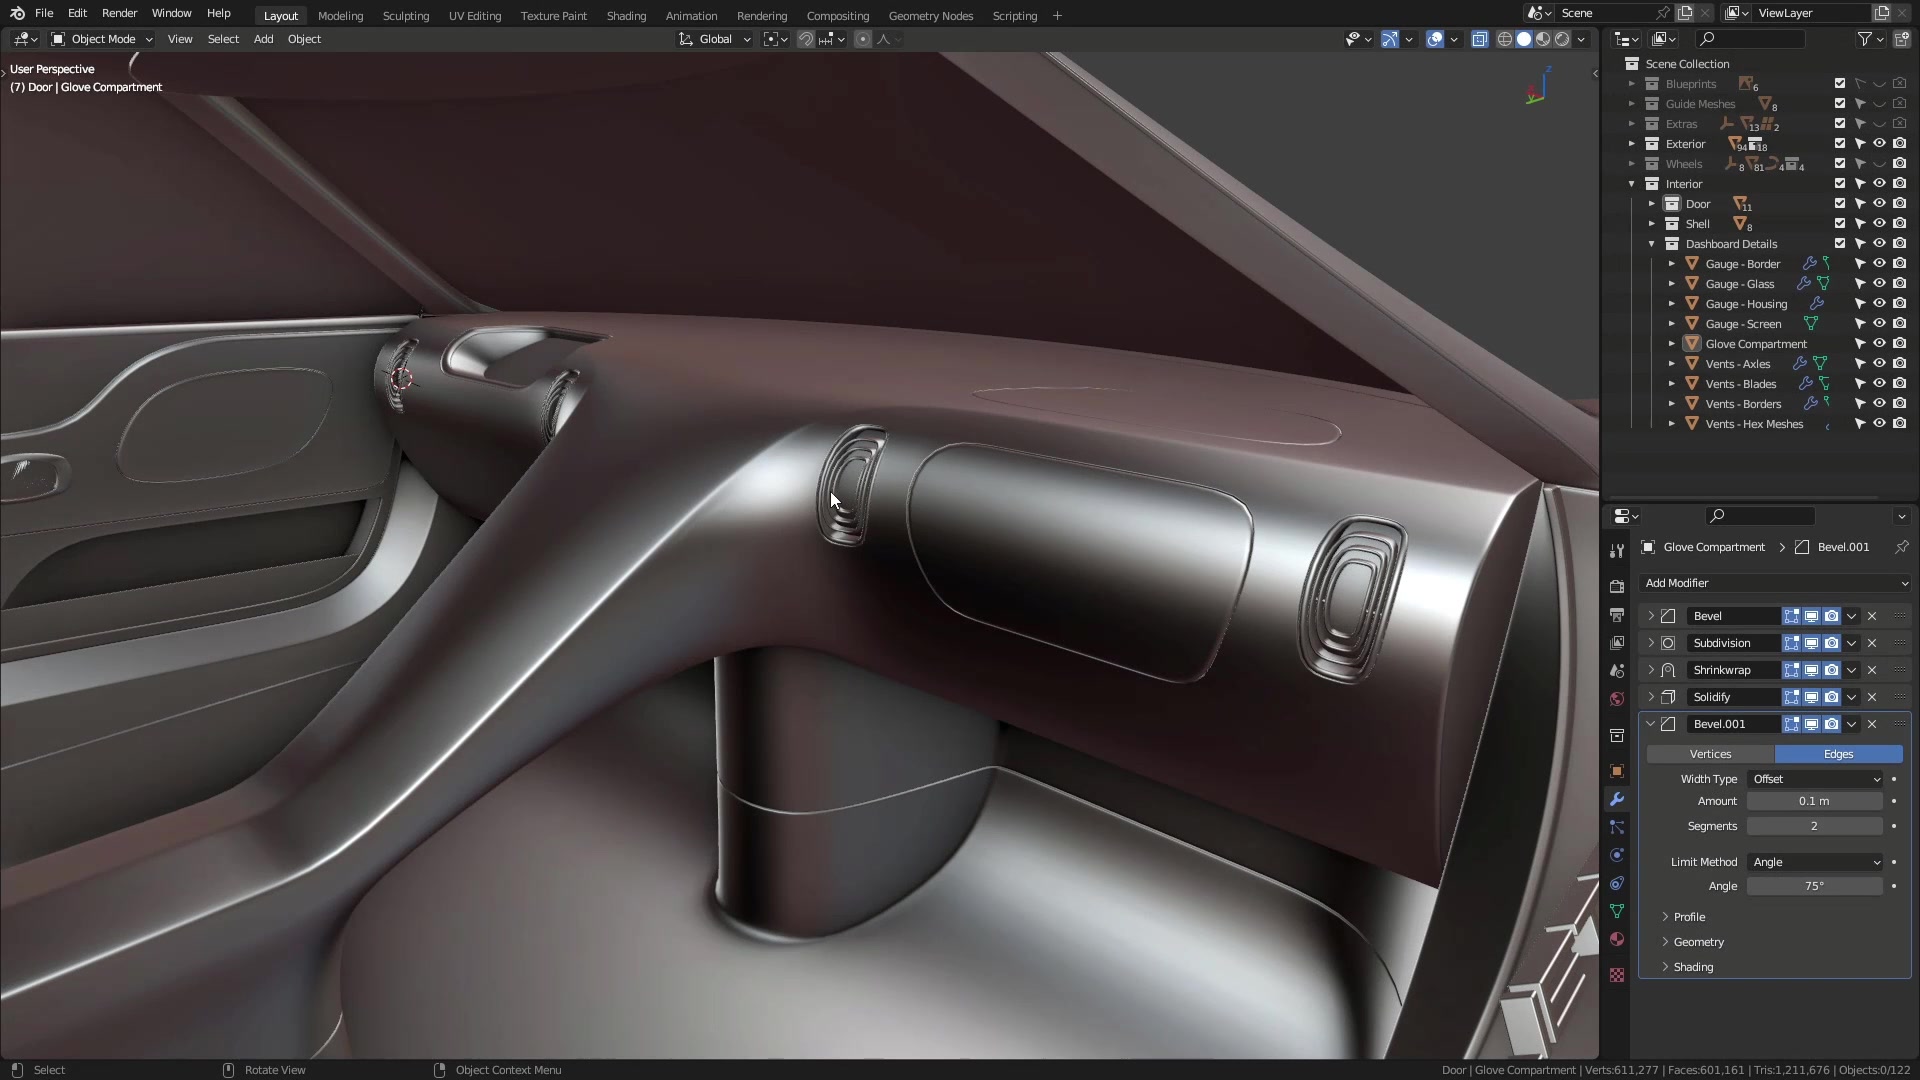Open the Render properties tab icon
The image size is (1920, 1080).
point(1617,587)
